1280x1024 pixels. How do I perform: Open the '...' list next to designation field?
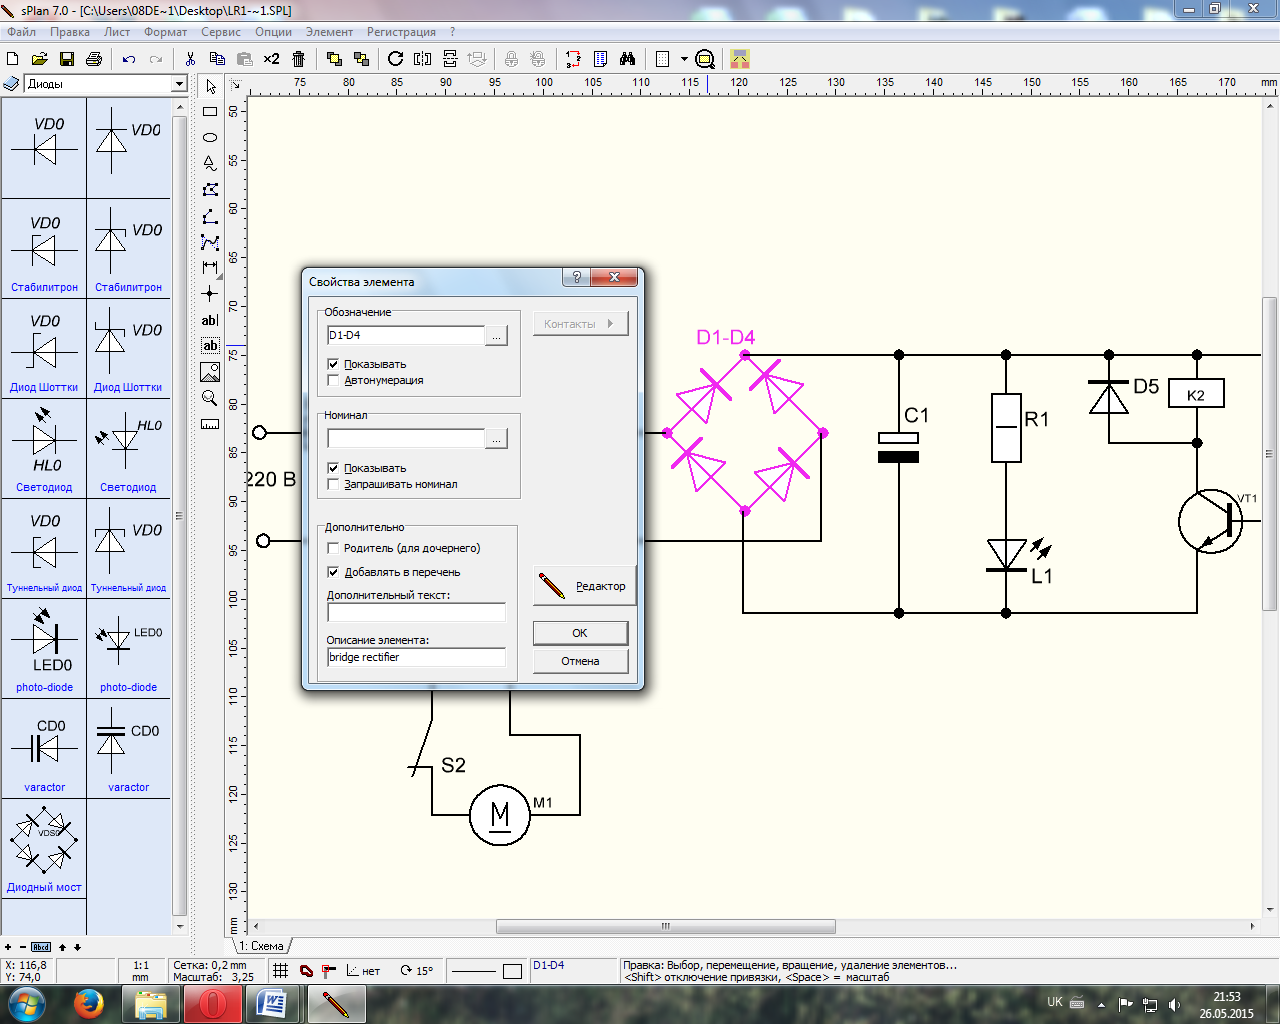(x=496, y=336)
